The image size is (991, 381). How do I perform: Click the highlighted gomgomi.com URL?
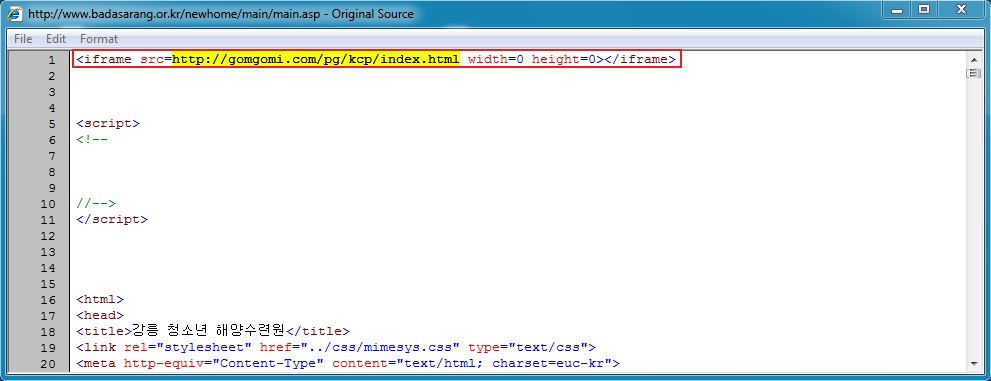click(316, 59)
